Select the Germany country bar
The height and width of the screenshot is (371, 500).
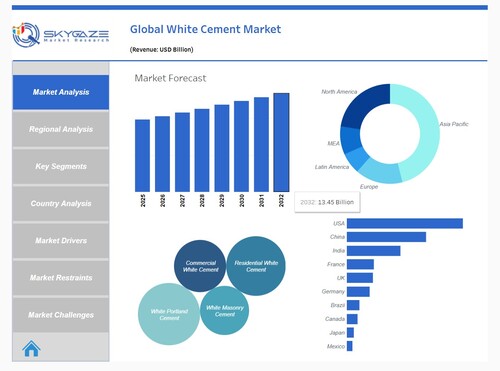point(358,291)
